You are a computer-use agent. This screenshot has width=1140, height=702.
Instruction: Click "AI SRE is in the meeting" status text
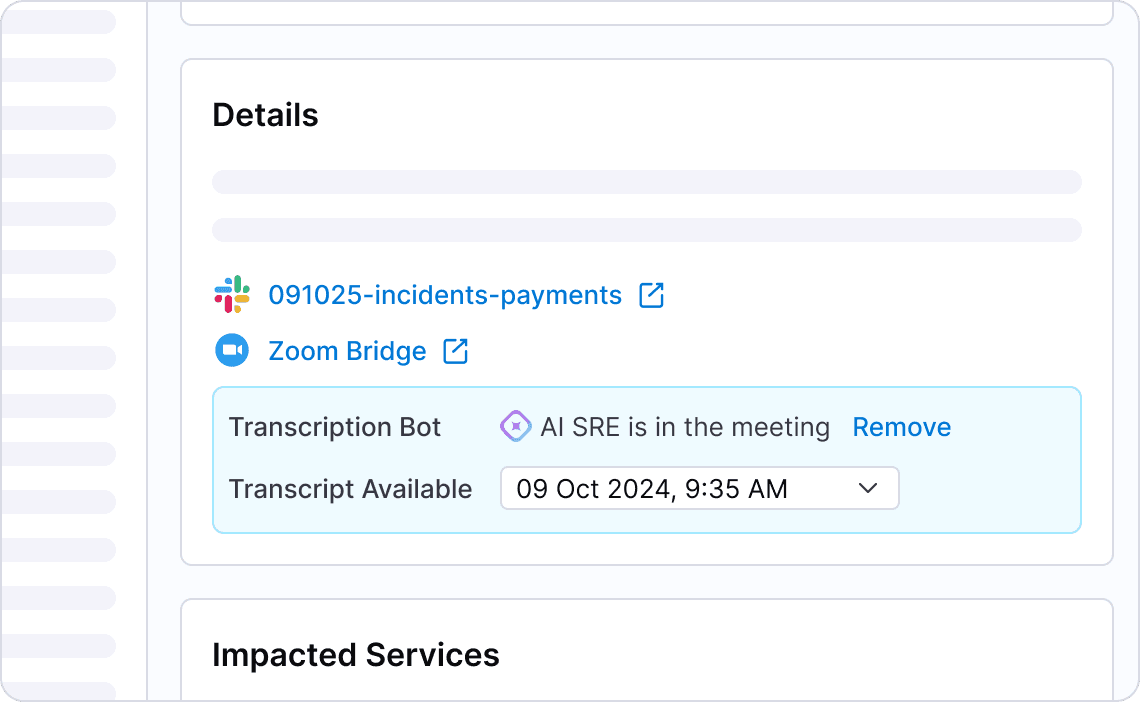pos(685,428)
